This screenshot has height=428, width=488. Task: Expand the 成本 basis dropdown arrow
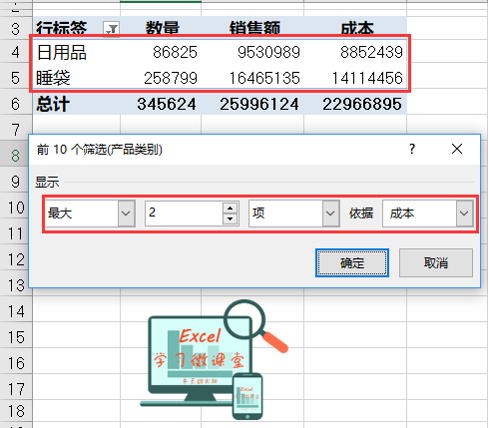click(x=464, y=213)
